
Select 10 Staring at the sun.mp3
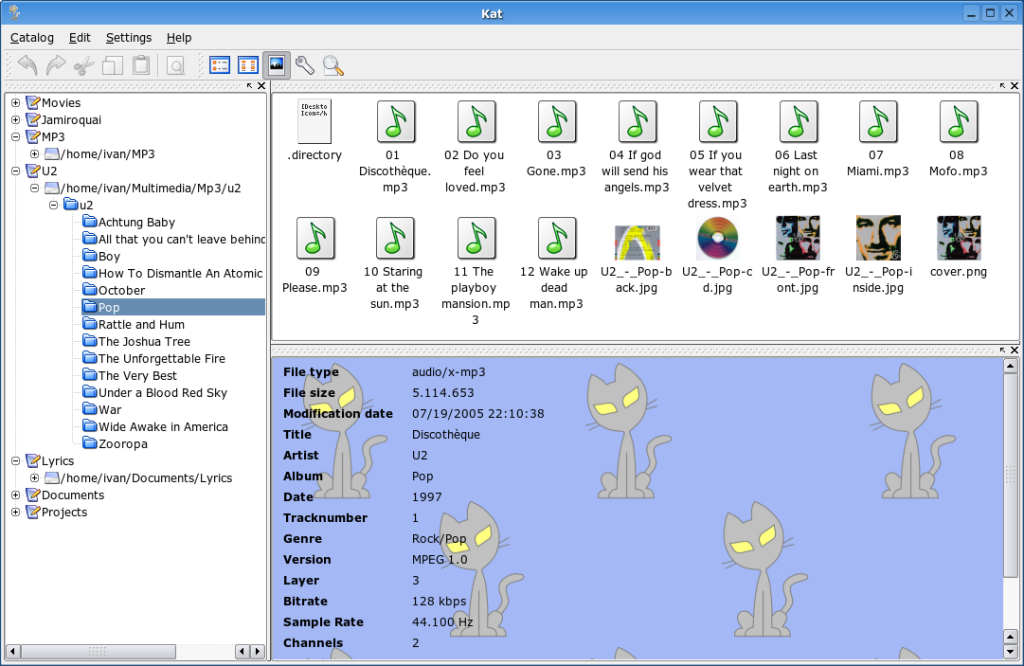[395, 238]
